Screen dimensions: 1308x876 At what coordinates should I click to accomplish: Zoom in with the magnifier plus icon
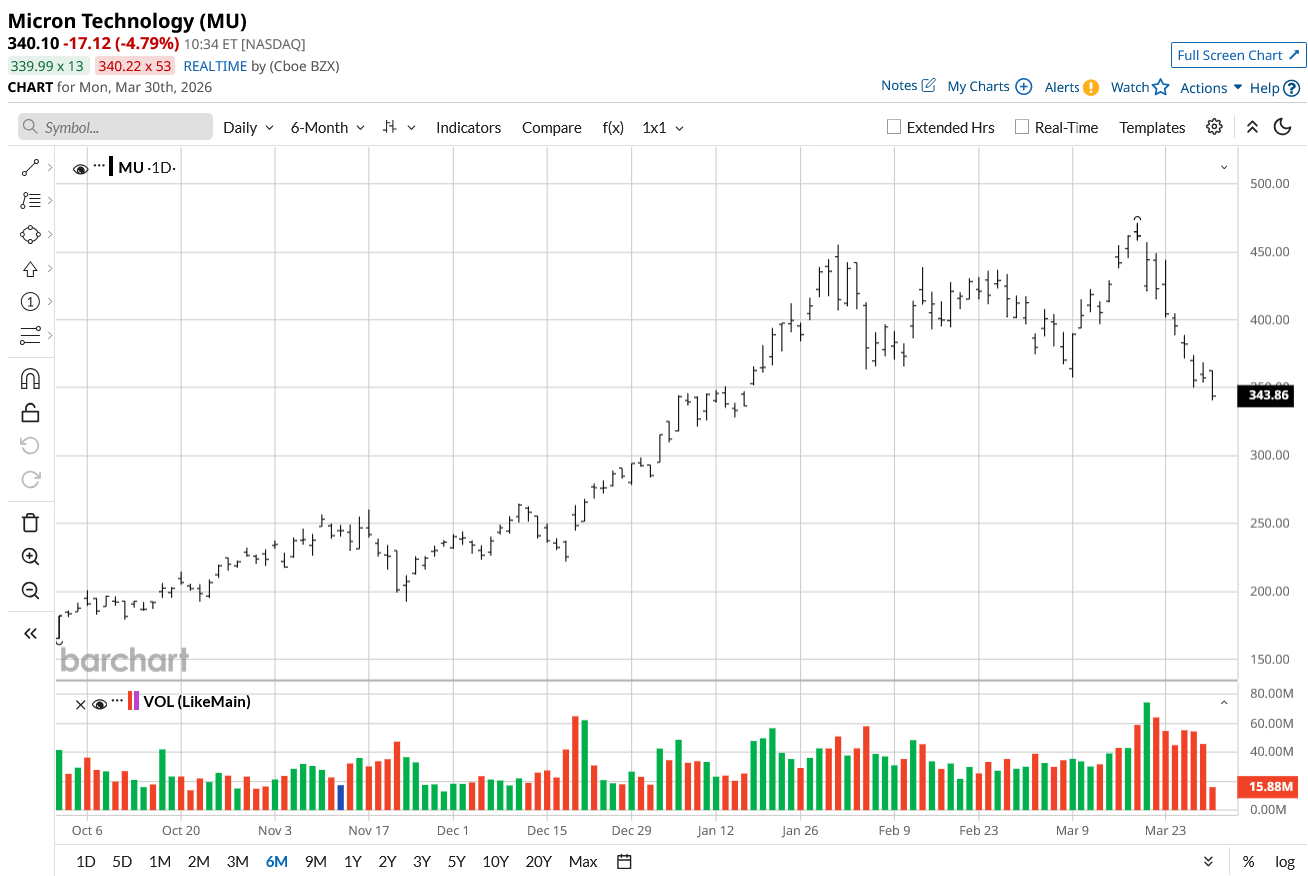pos(30,557)
